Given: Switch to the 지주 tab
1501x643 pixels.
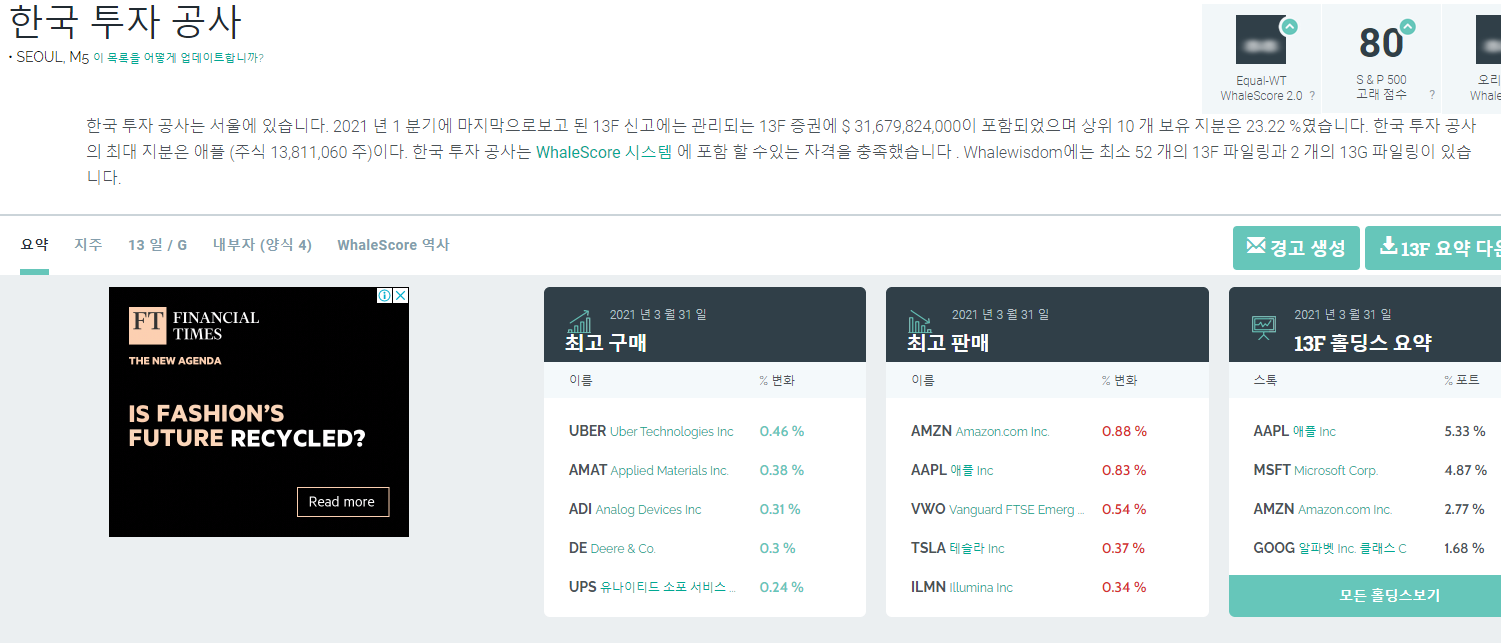Looking at the screenshot, I should pos(88,245).
